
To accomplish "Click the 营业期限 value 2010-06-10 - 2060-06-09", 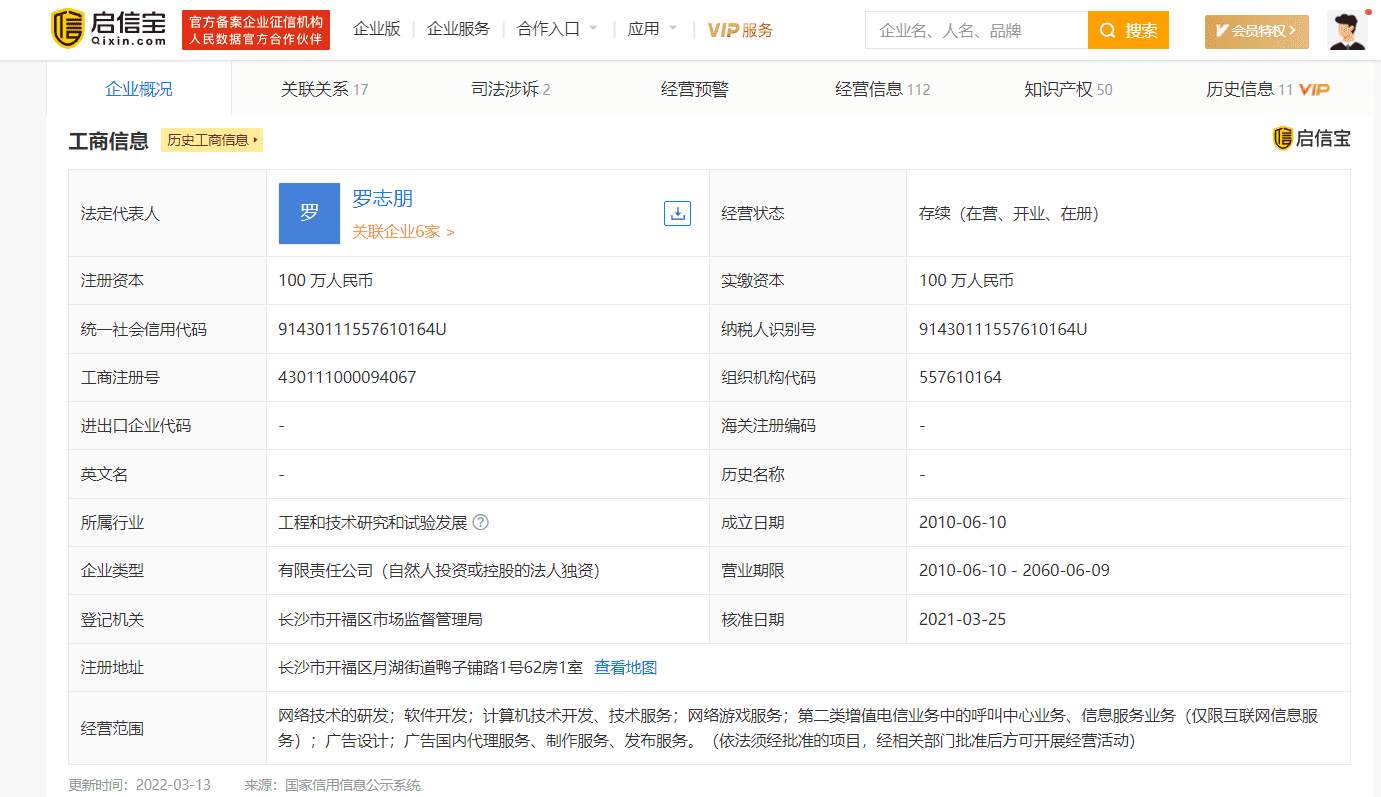I will click(1014, 570).
